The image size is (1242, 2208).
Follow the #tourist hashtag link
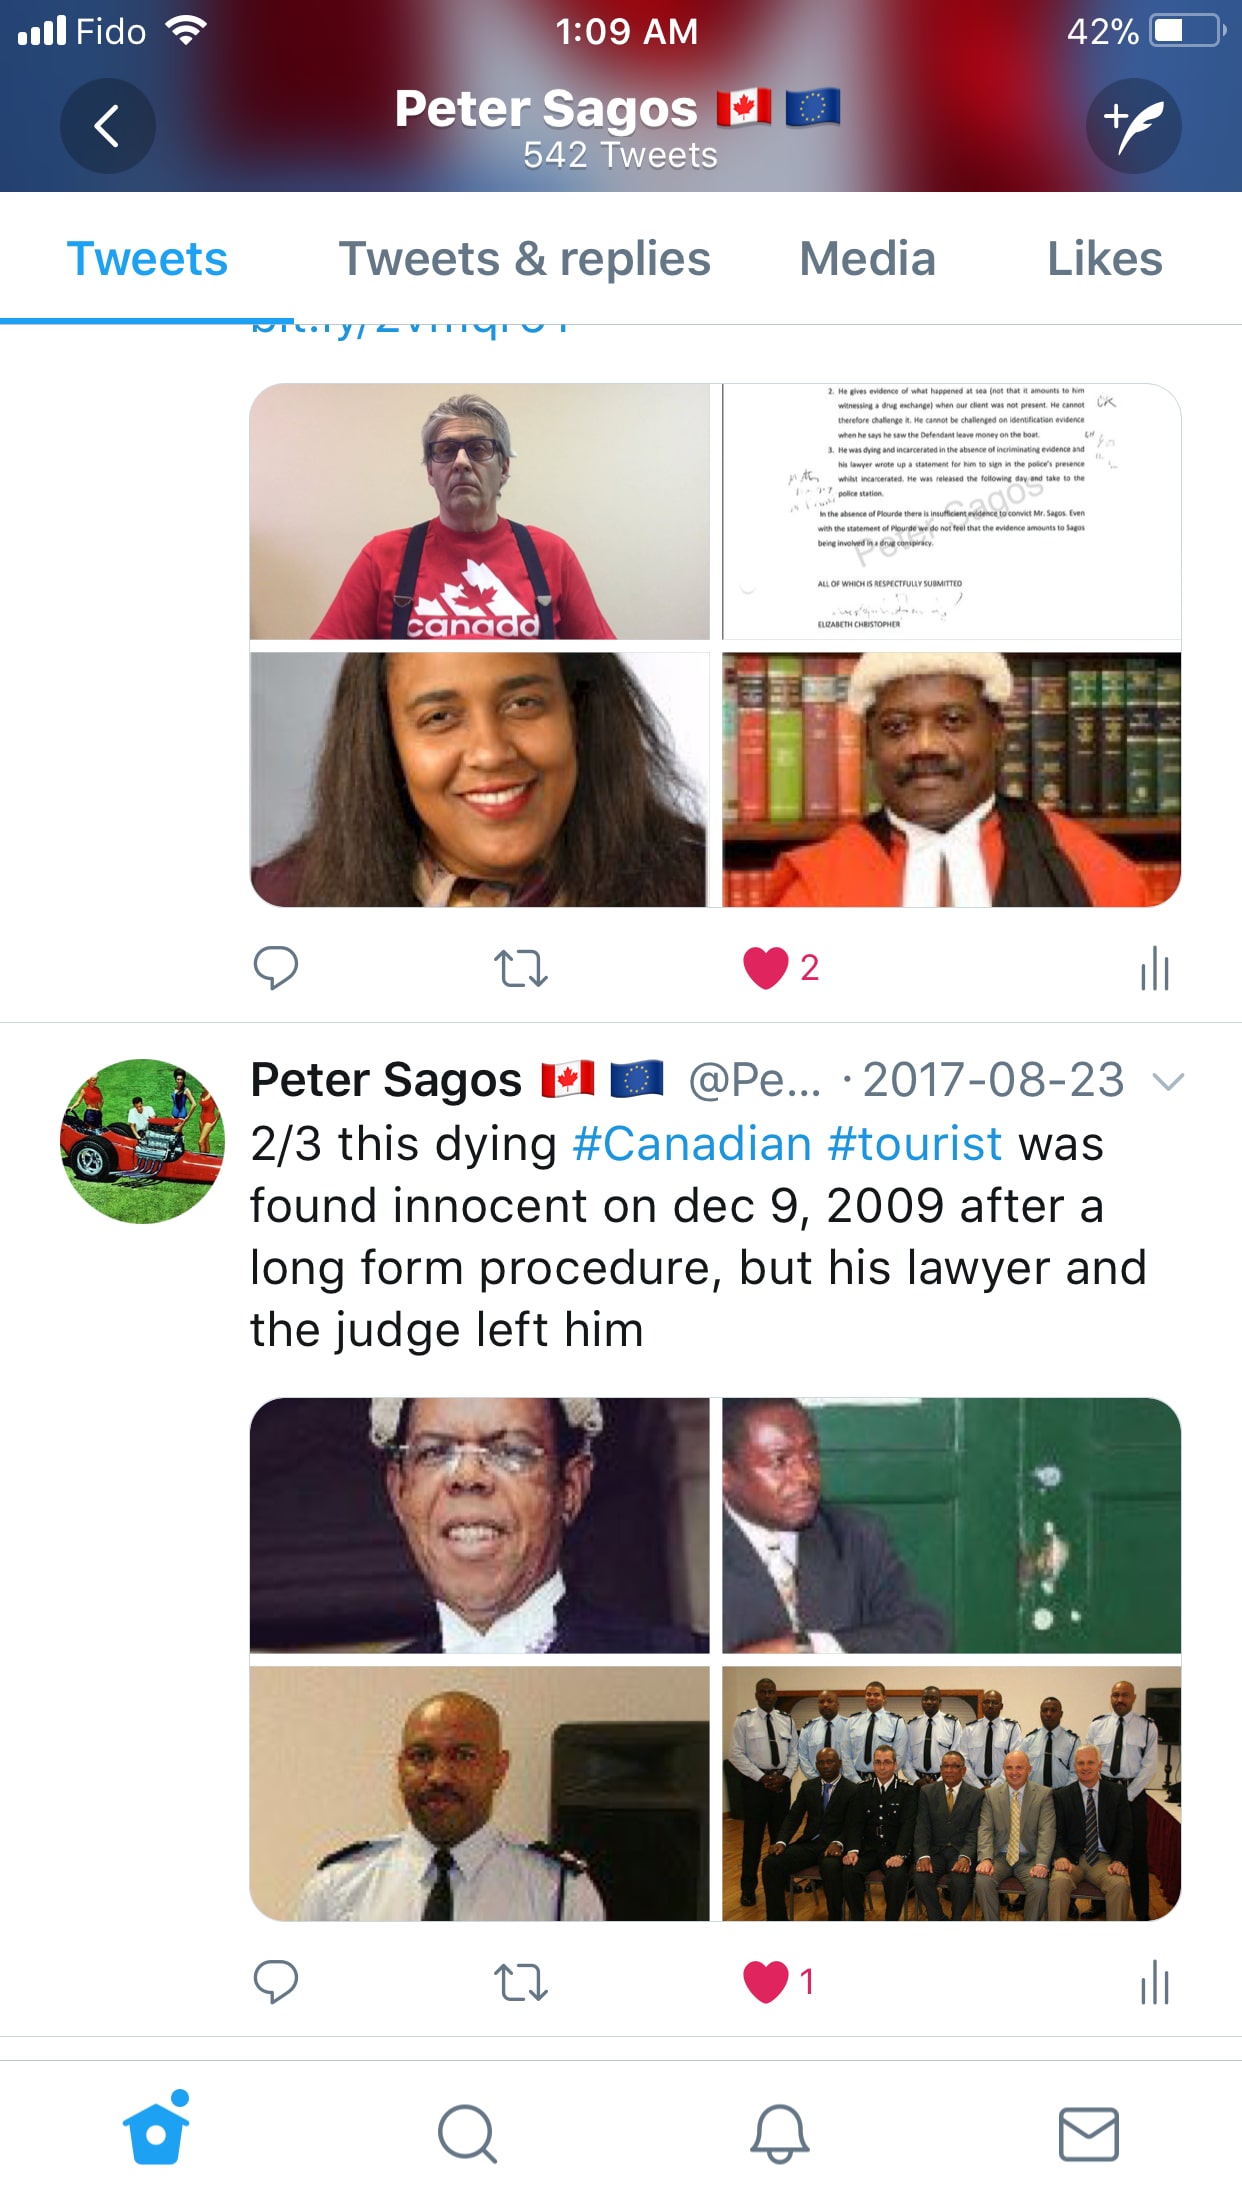click(x=915, y=1143)
